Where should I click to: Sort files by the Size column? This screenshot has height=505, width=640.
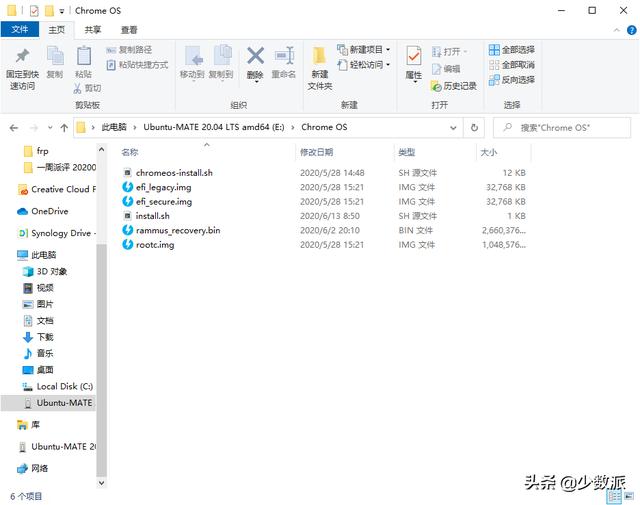pos(488,152)
